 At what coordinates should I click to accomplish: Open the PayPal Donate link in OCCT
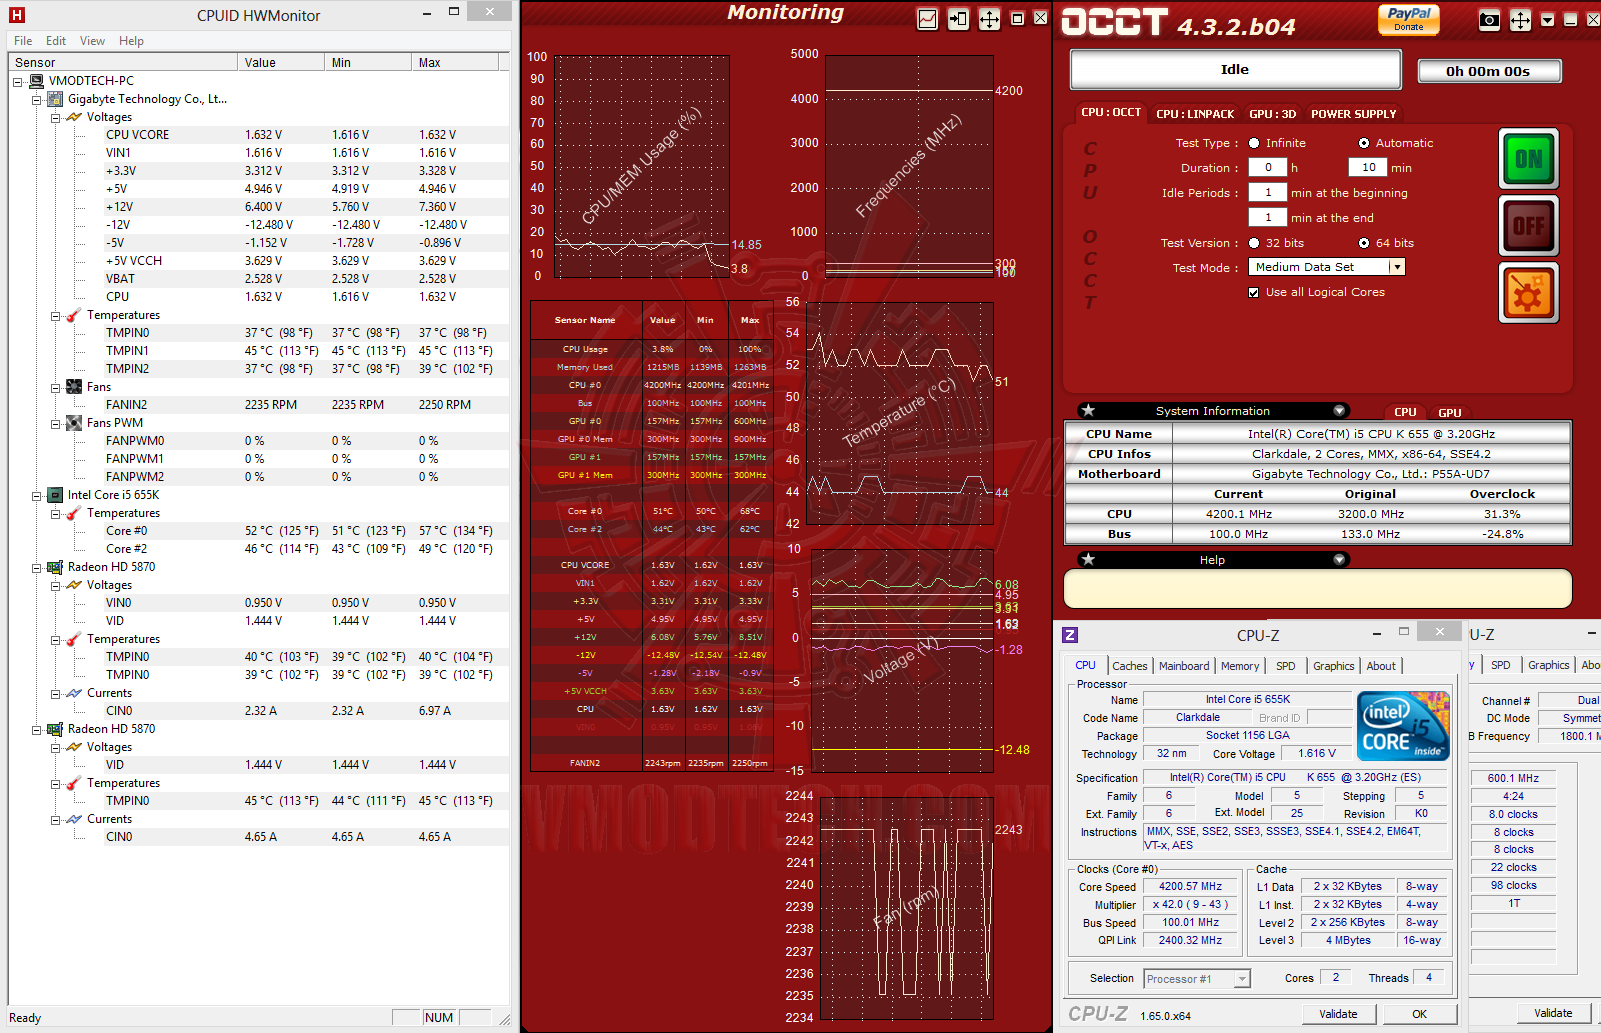coord(1408,19)
